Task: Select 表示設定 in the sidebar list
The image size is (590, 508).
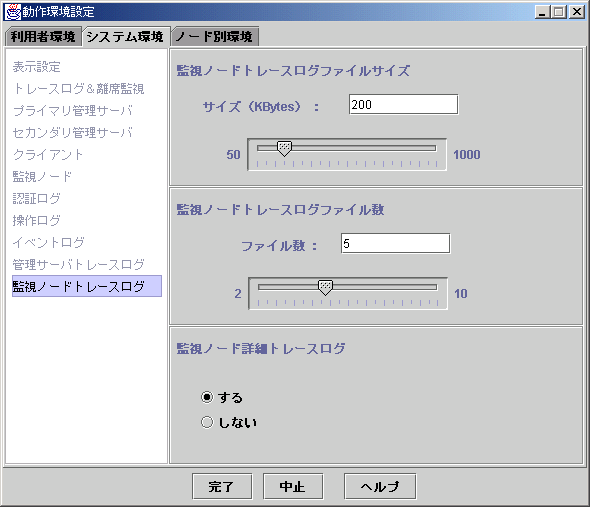Action: [x=37, y=67]
